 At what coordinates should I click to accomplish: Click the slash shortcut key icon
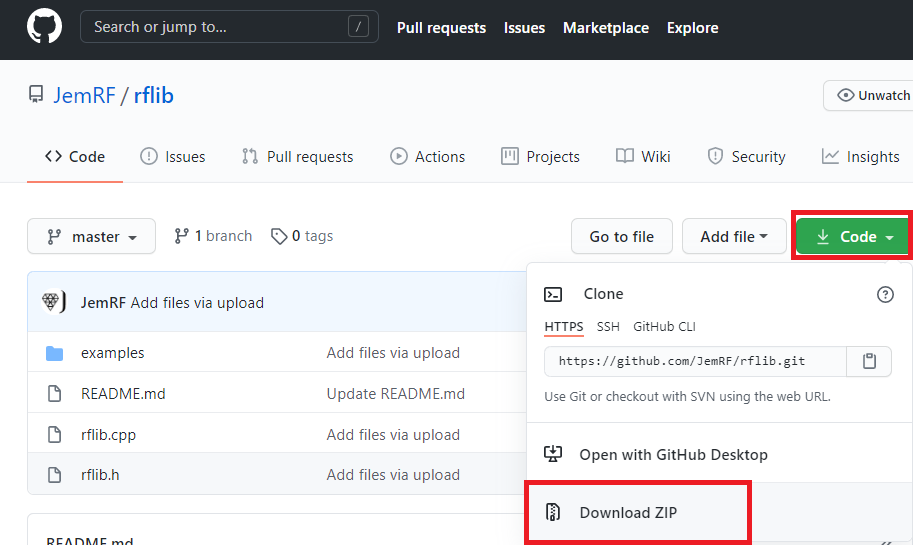click(358, 27)
